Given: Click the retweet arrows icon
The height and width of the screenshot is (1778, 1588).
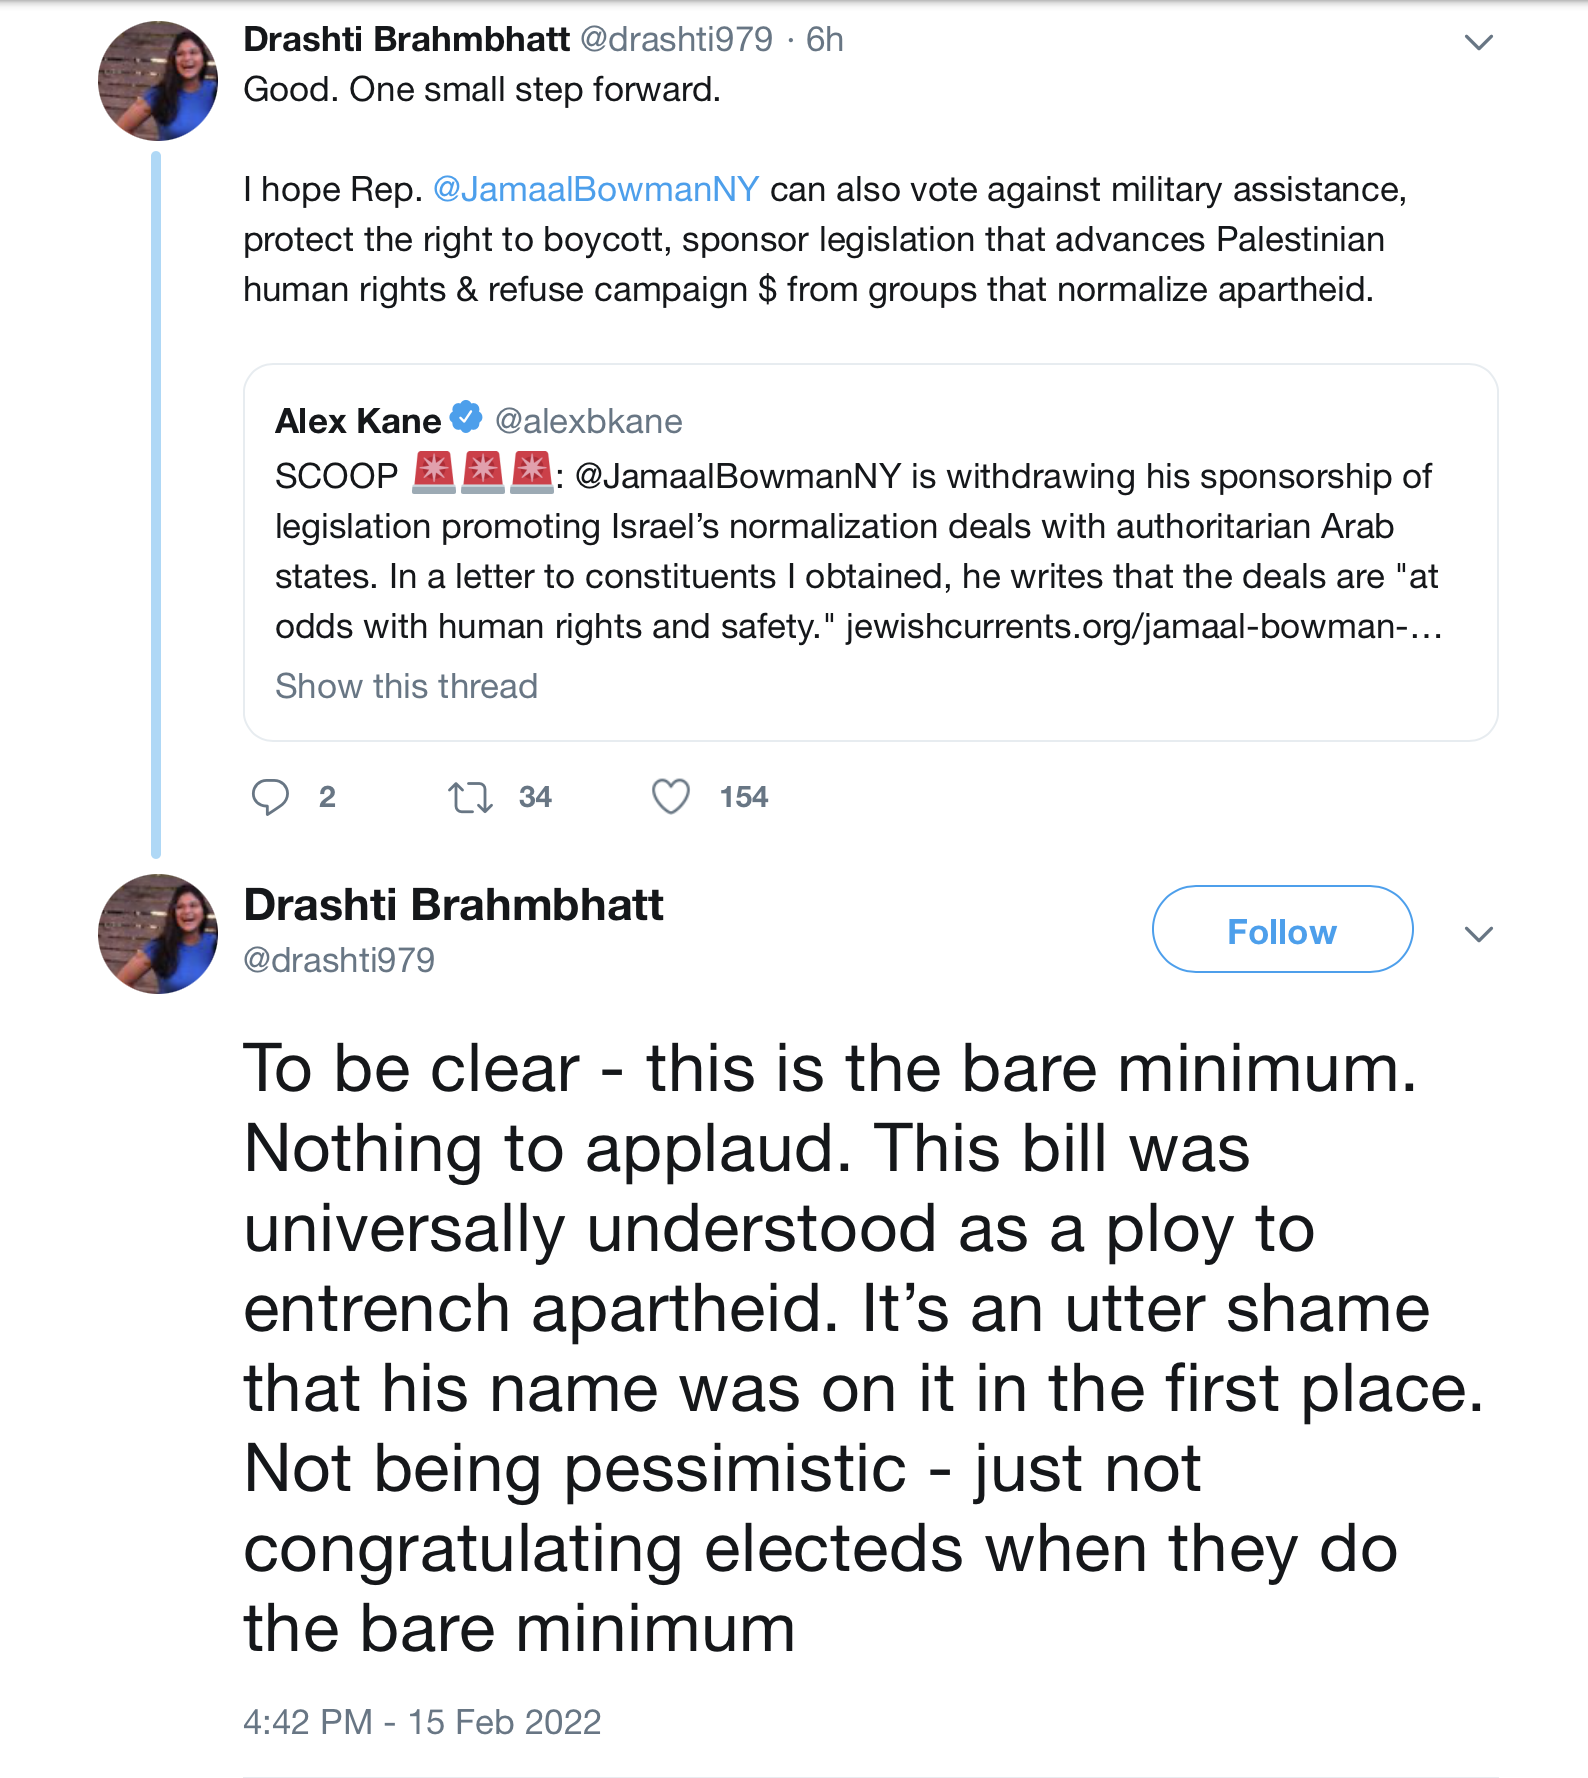Looking at the screenshot, I should pos(470,797).
